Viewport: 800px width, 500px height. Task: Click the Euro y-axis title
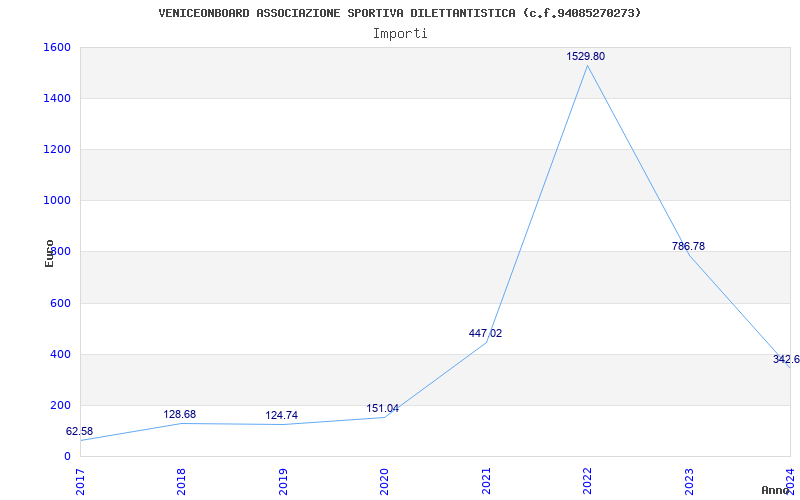(x=49, y=254)
